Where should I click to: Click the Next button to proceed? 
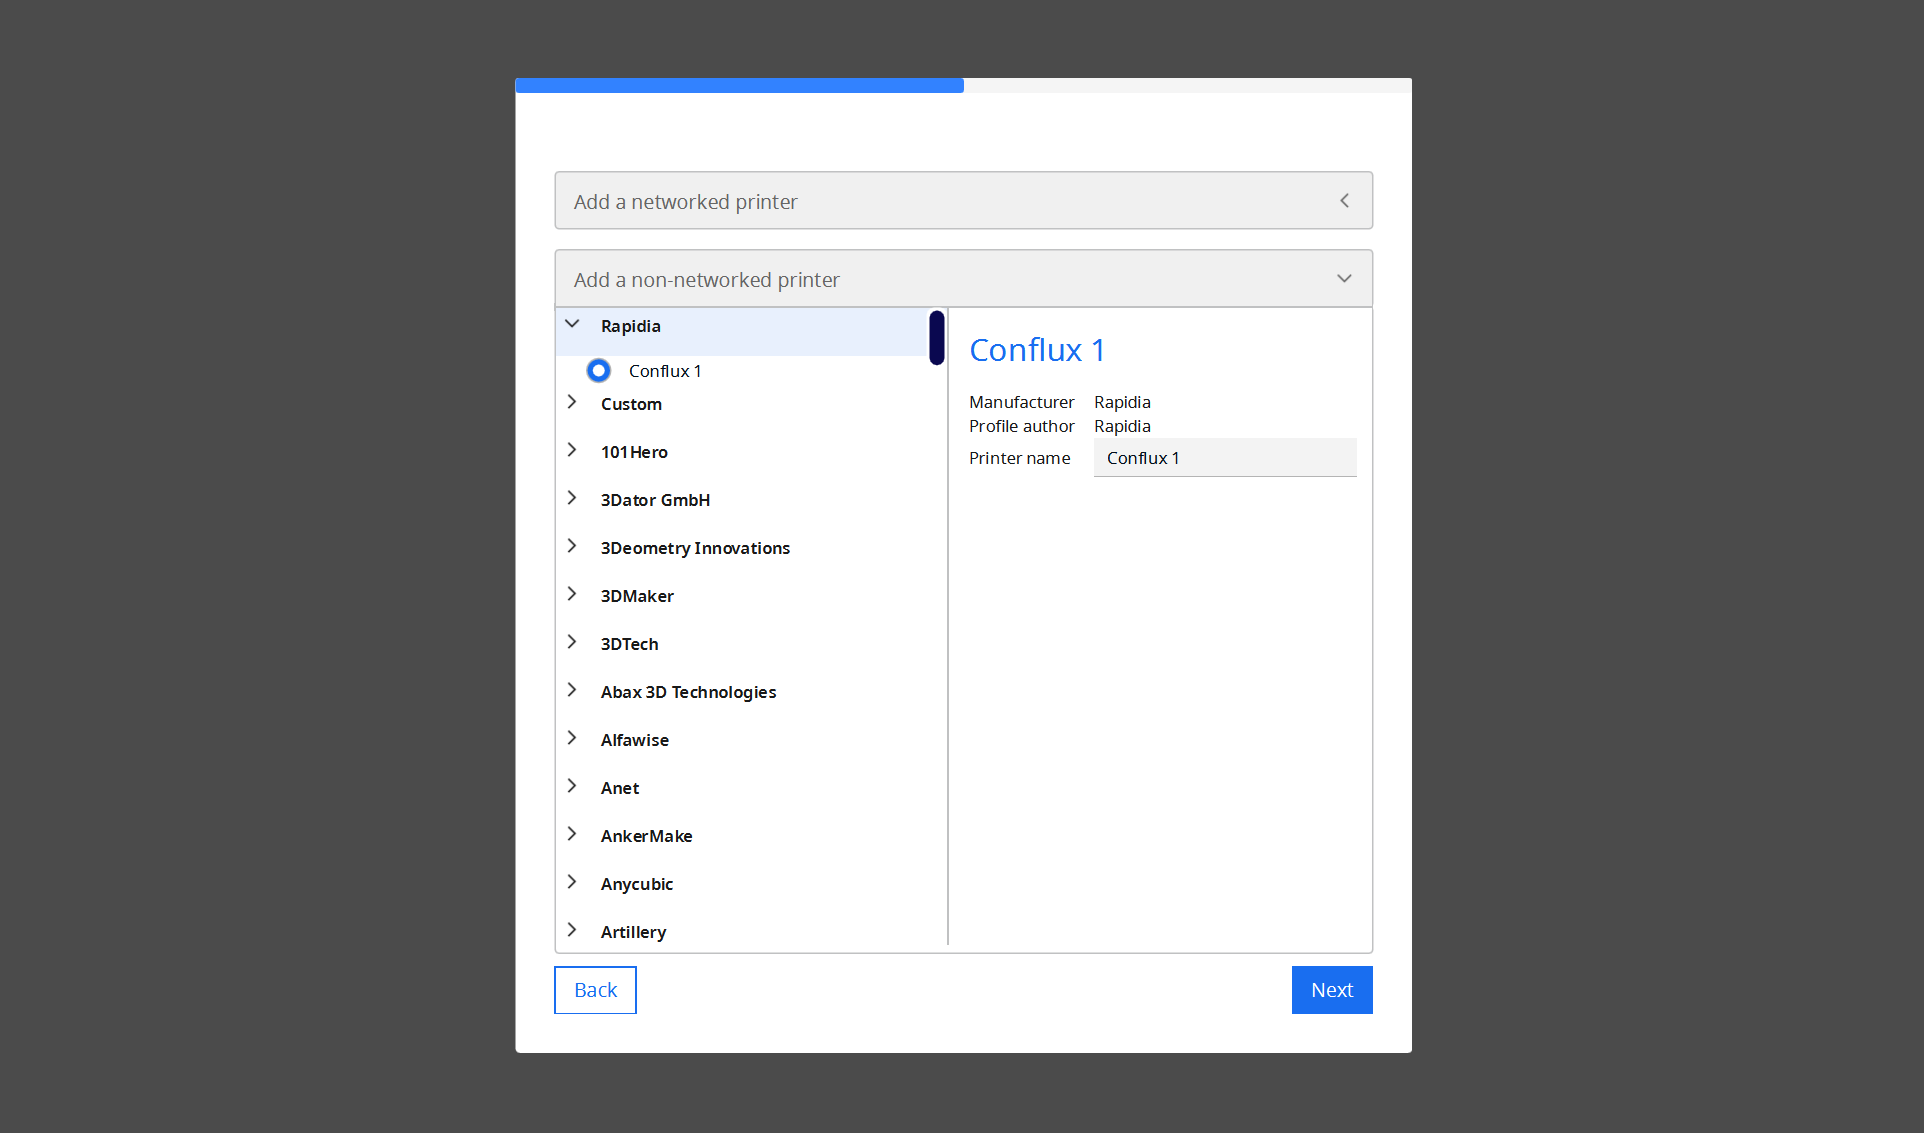pyautogui.click(x=1332, y=989)
